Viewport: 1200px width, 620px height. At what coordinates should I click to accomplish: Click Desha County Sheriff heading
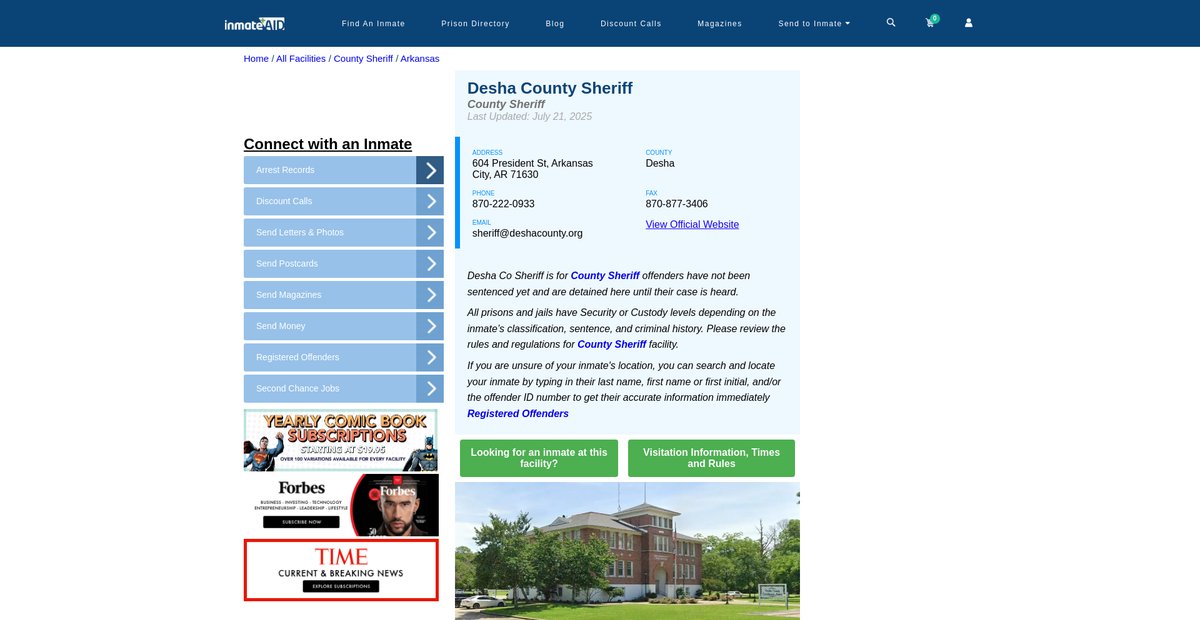click(550, 88)
